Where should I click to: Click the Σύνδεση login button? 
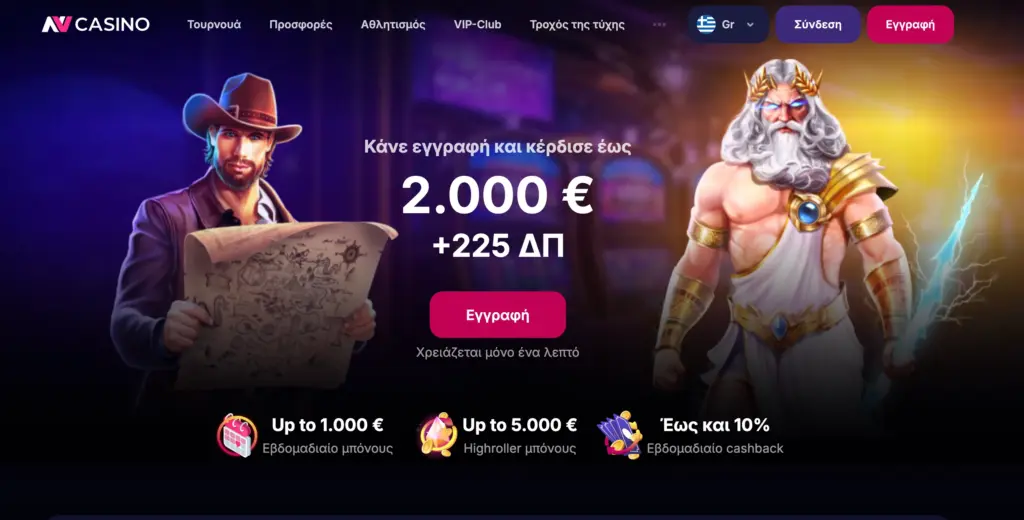point(818,24)
